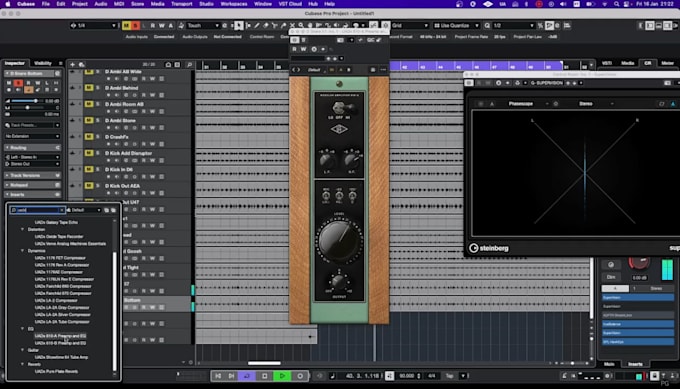Viewport: 680px width, 389px height.
Task: Collapse the EQ category in plugin list
Action: [x=23, y=329]
